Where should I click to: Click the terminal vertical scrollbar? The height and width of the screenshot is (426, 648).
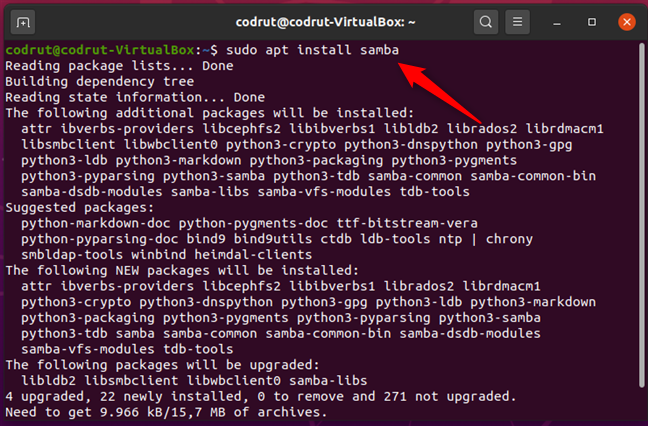(641, 215)
